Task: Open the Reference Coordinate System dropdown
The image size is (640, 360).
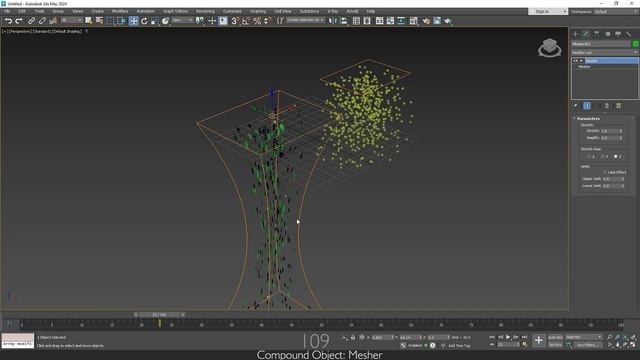Action: tap(182, 20)
